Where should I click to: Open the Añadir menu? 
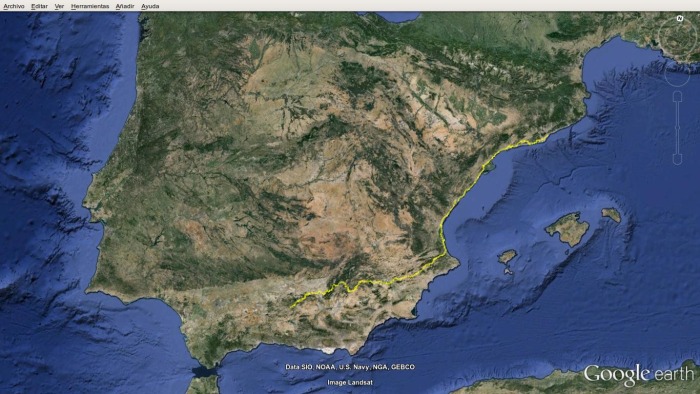click(125, 6)
